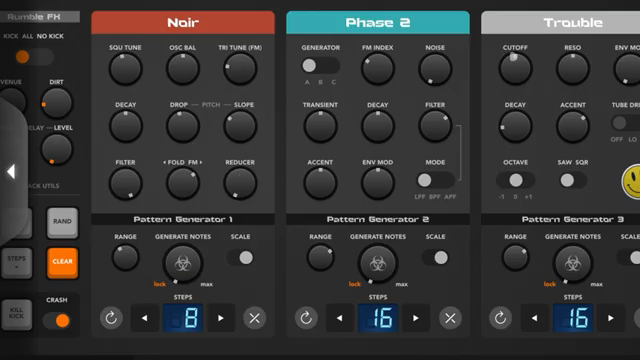Click the Phase 2 FM INDEX knob
640x360 pixels.
point(378,69)
